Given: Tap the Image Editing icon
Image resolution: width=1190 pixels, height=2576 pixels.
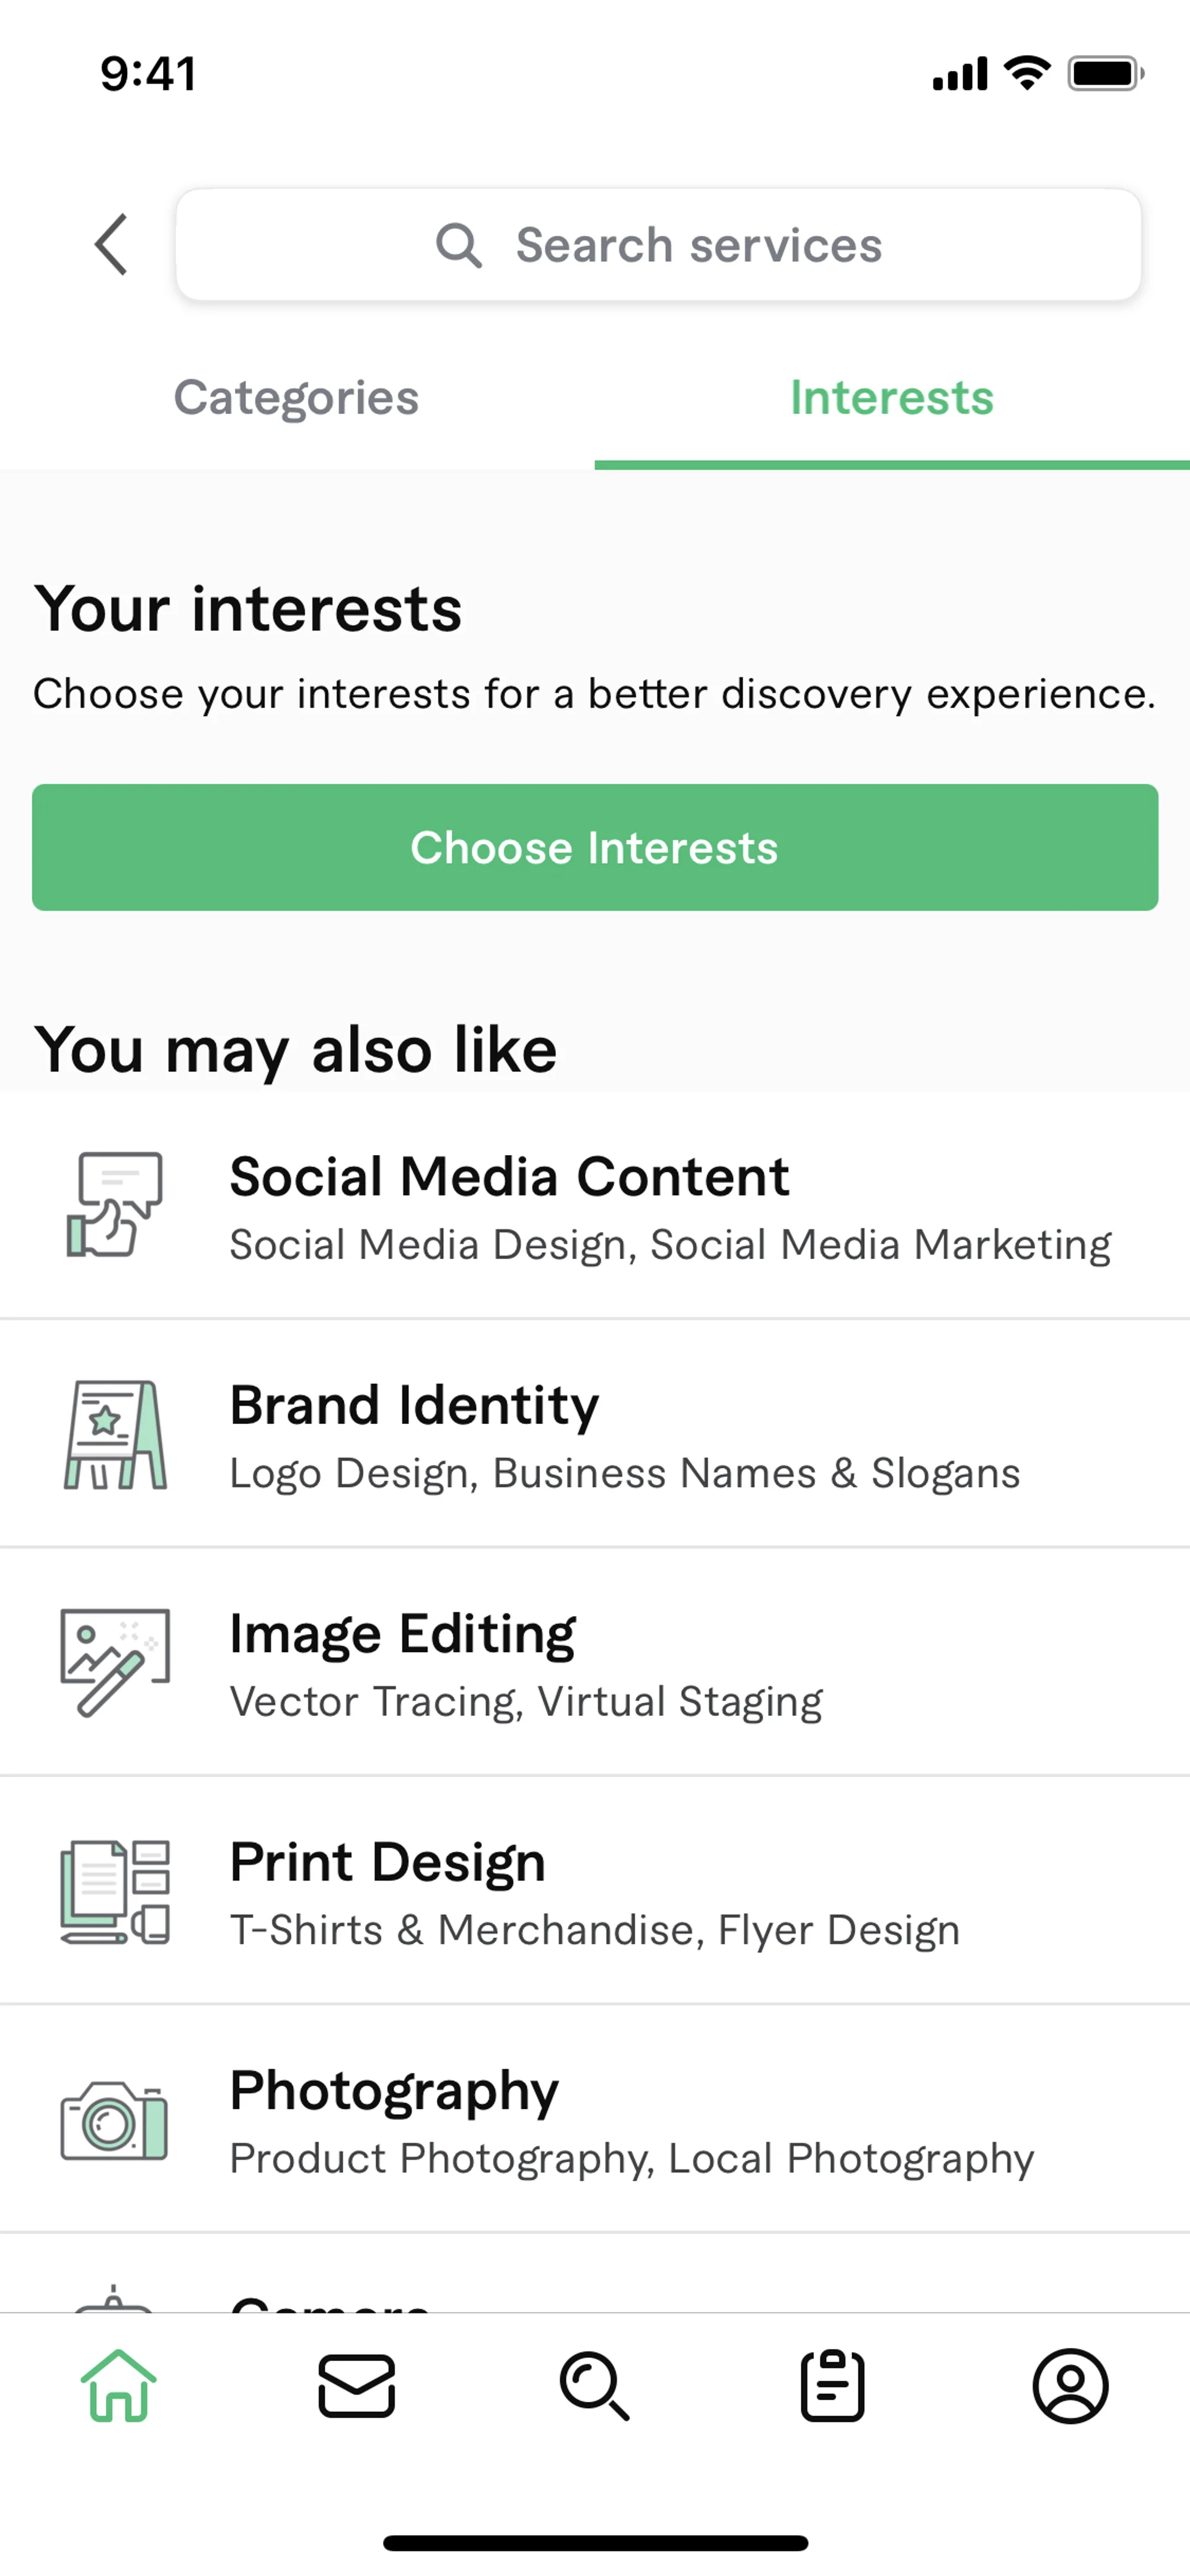Looking at the screenshot, I should [x=115, y=1662].
